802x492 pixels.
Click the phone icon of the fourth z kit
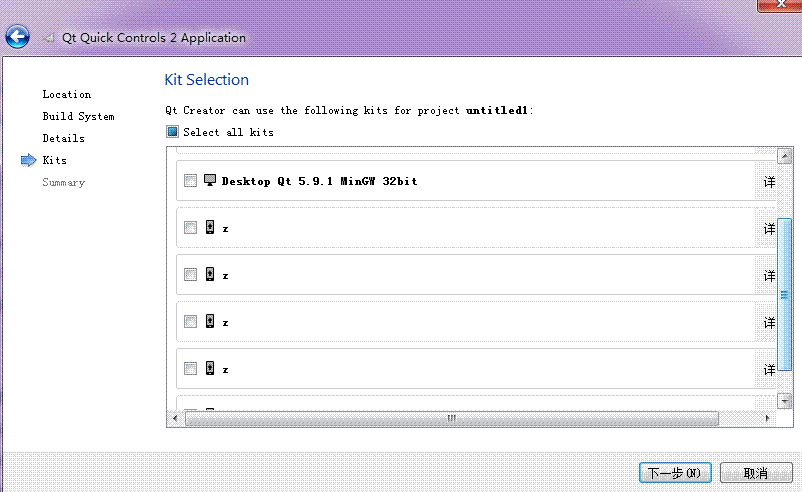(x=210, y=368)
